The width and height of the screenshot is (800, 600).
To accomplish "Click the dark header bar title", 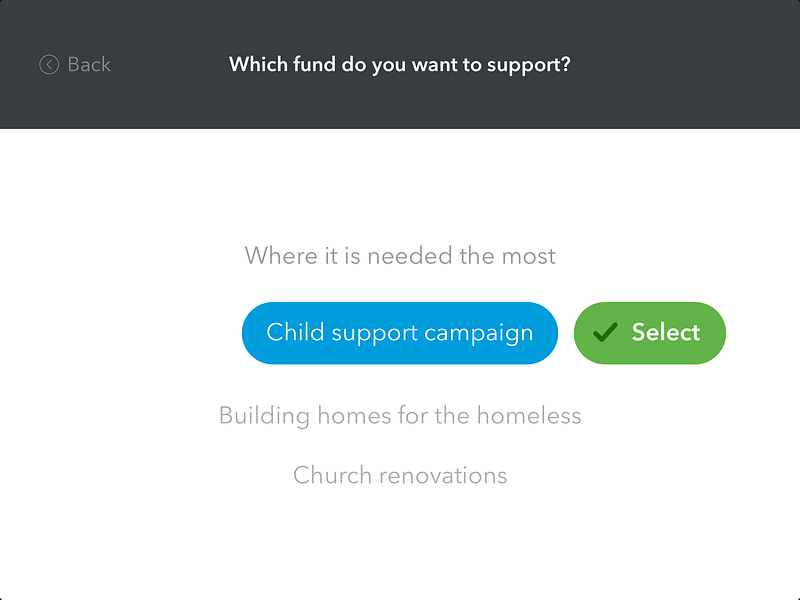I will 400,63.
